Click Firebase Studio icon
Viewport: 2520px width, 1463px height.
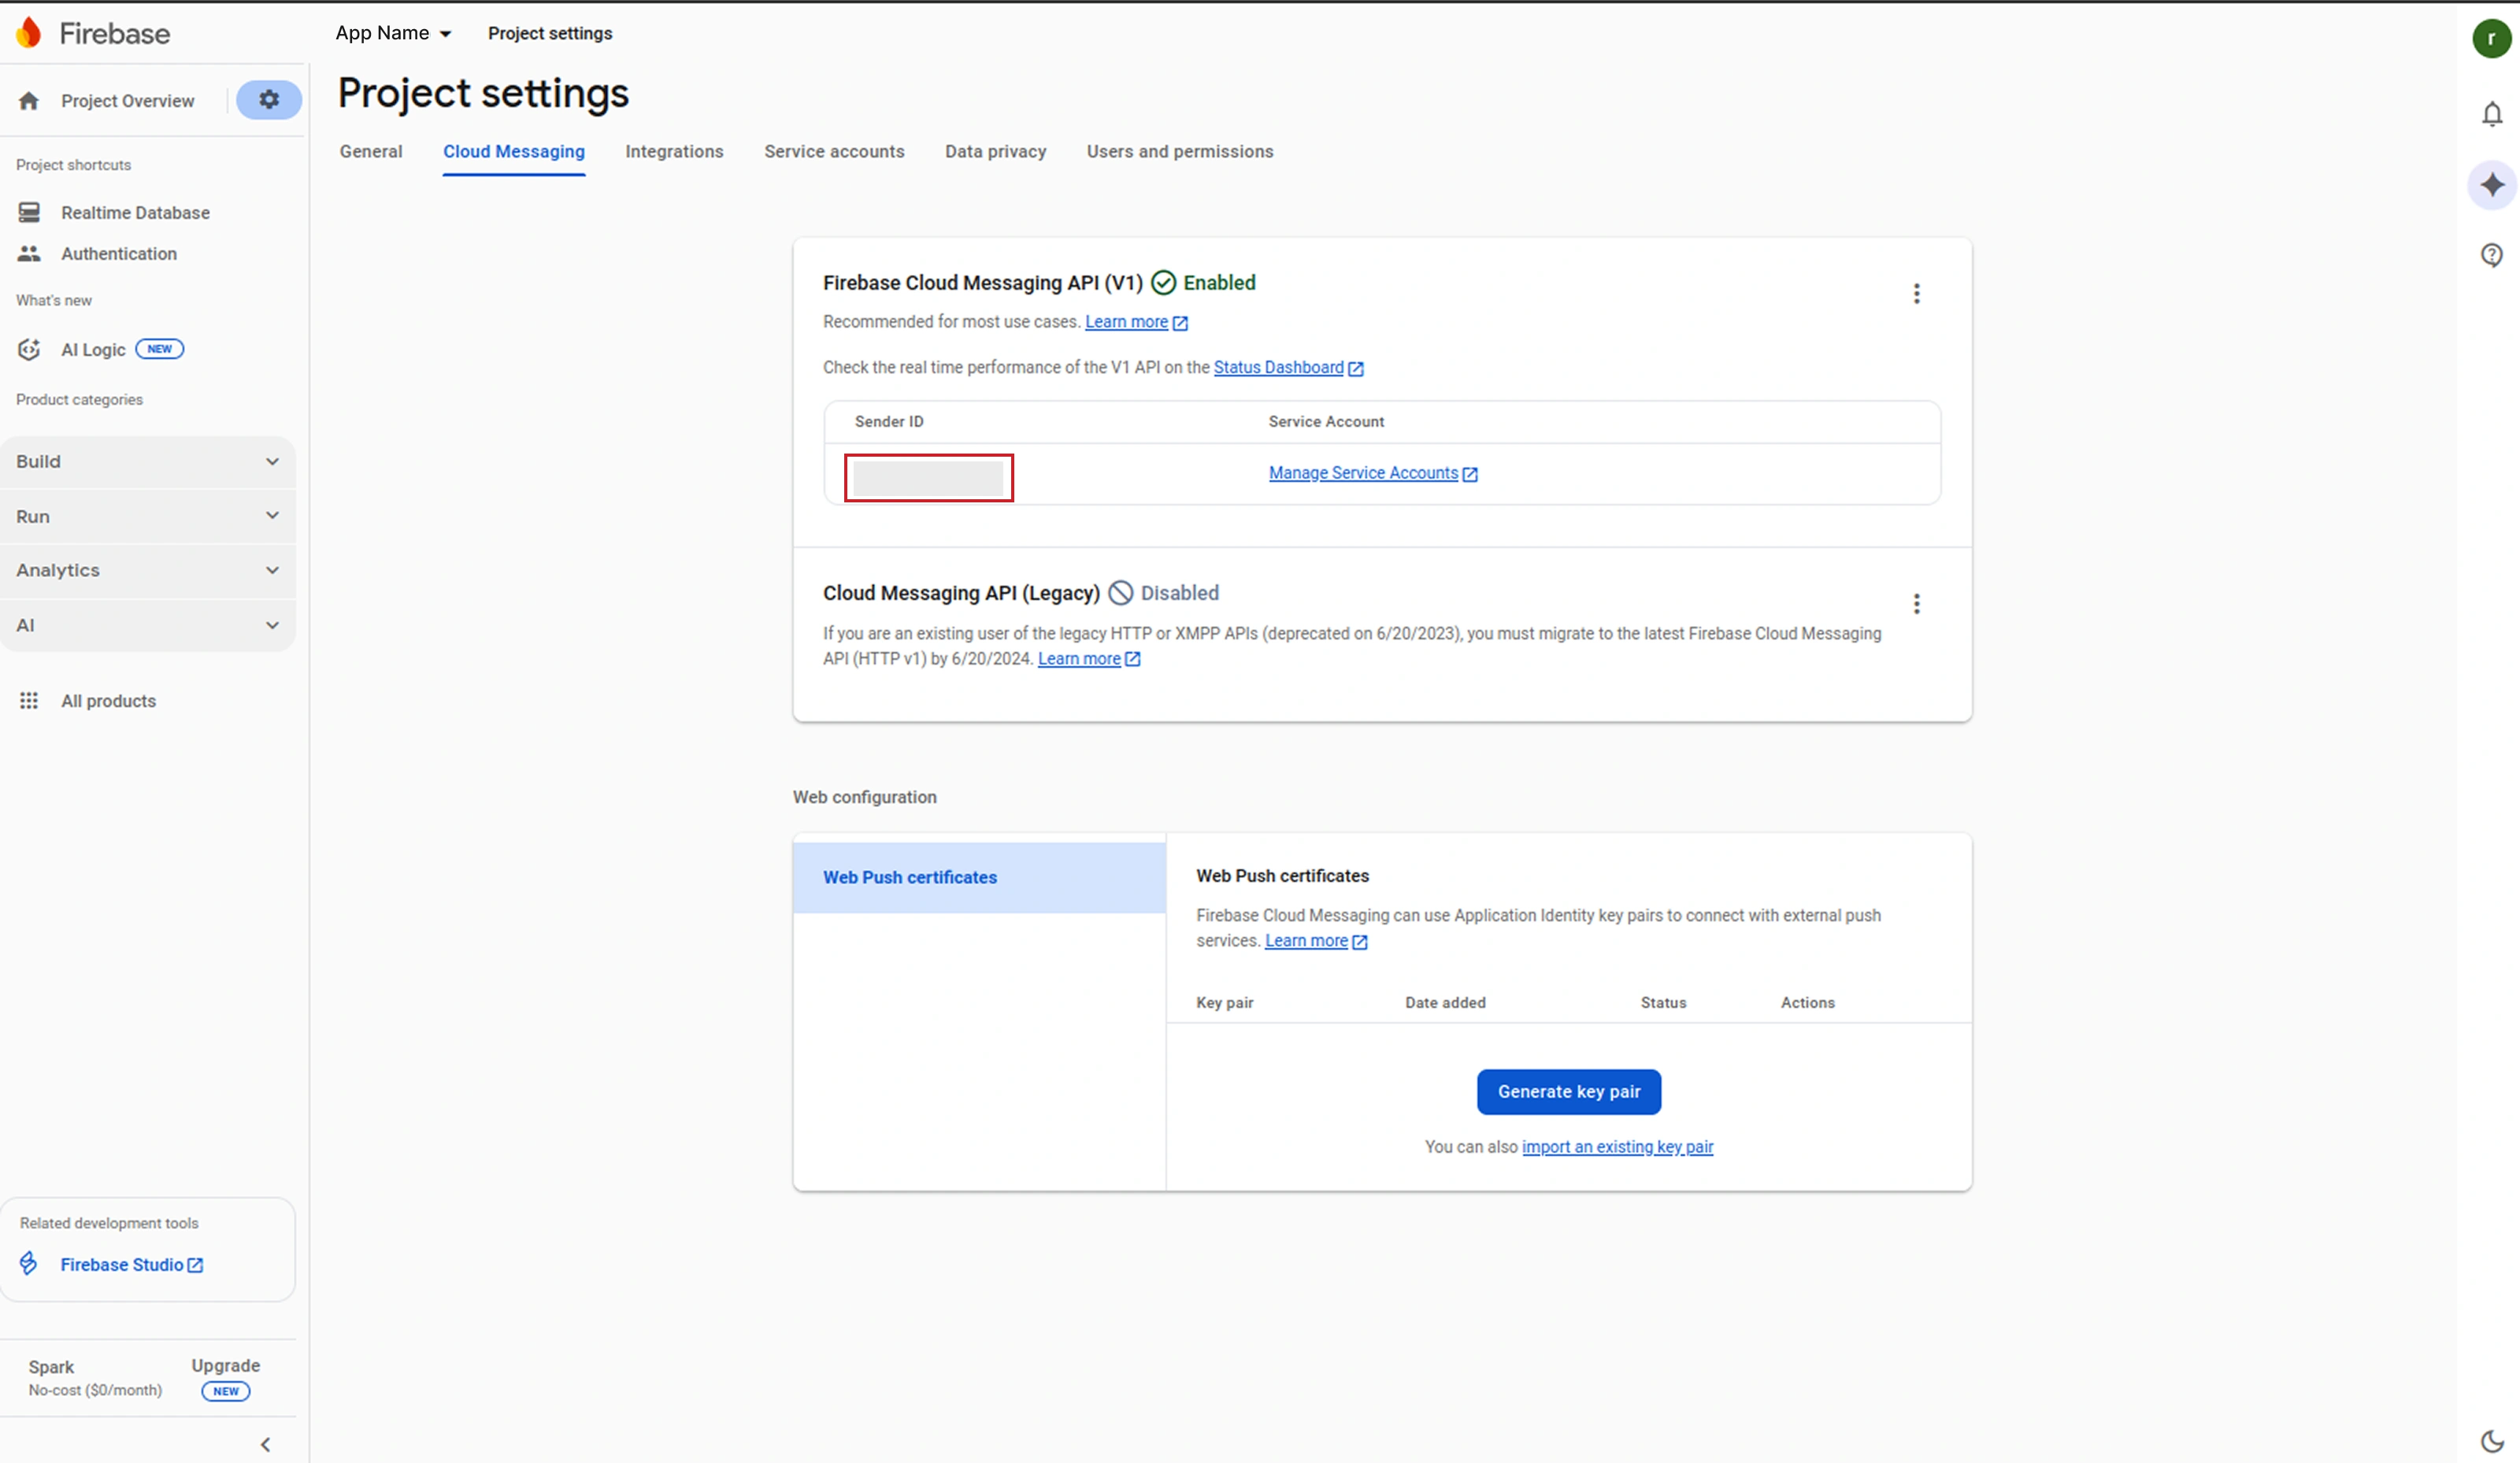[x=29, y=1264]
